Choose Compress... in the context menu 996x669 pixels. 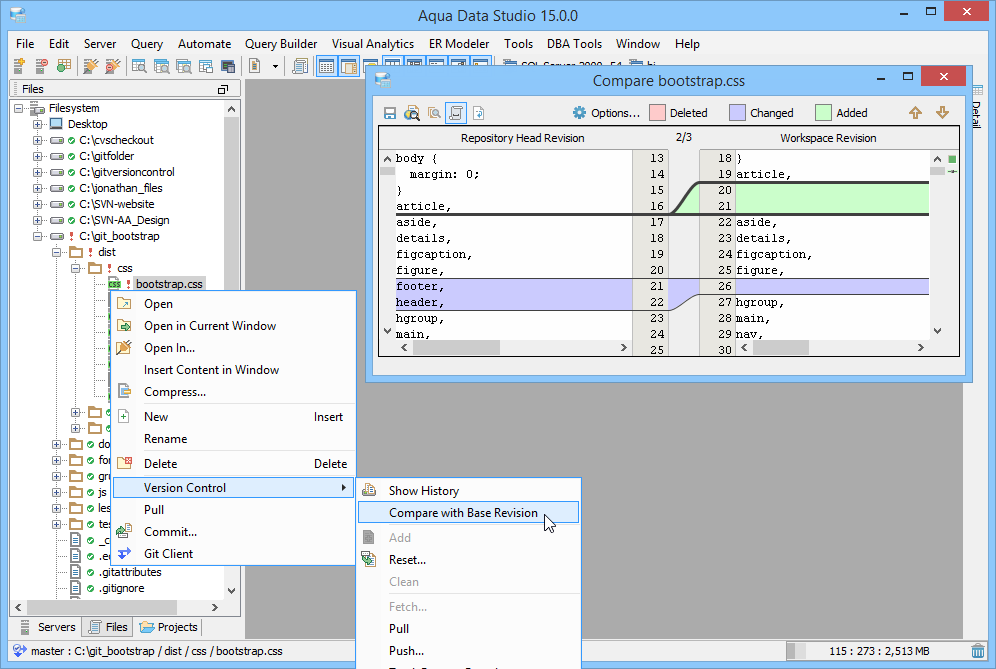pyautogui.click(x=233, y=392)
